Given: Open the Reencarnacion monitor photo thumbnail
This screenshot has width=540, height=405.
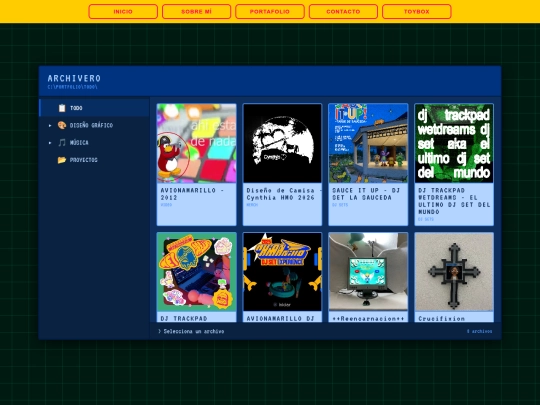Looking at the screenshot, I should [x=368, y=272].
